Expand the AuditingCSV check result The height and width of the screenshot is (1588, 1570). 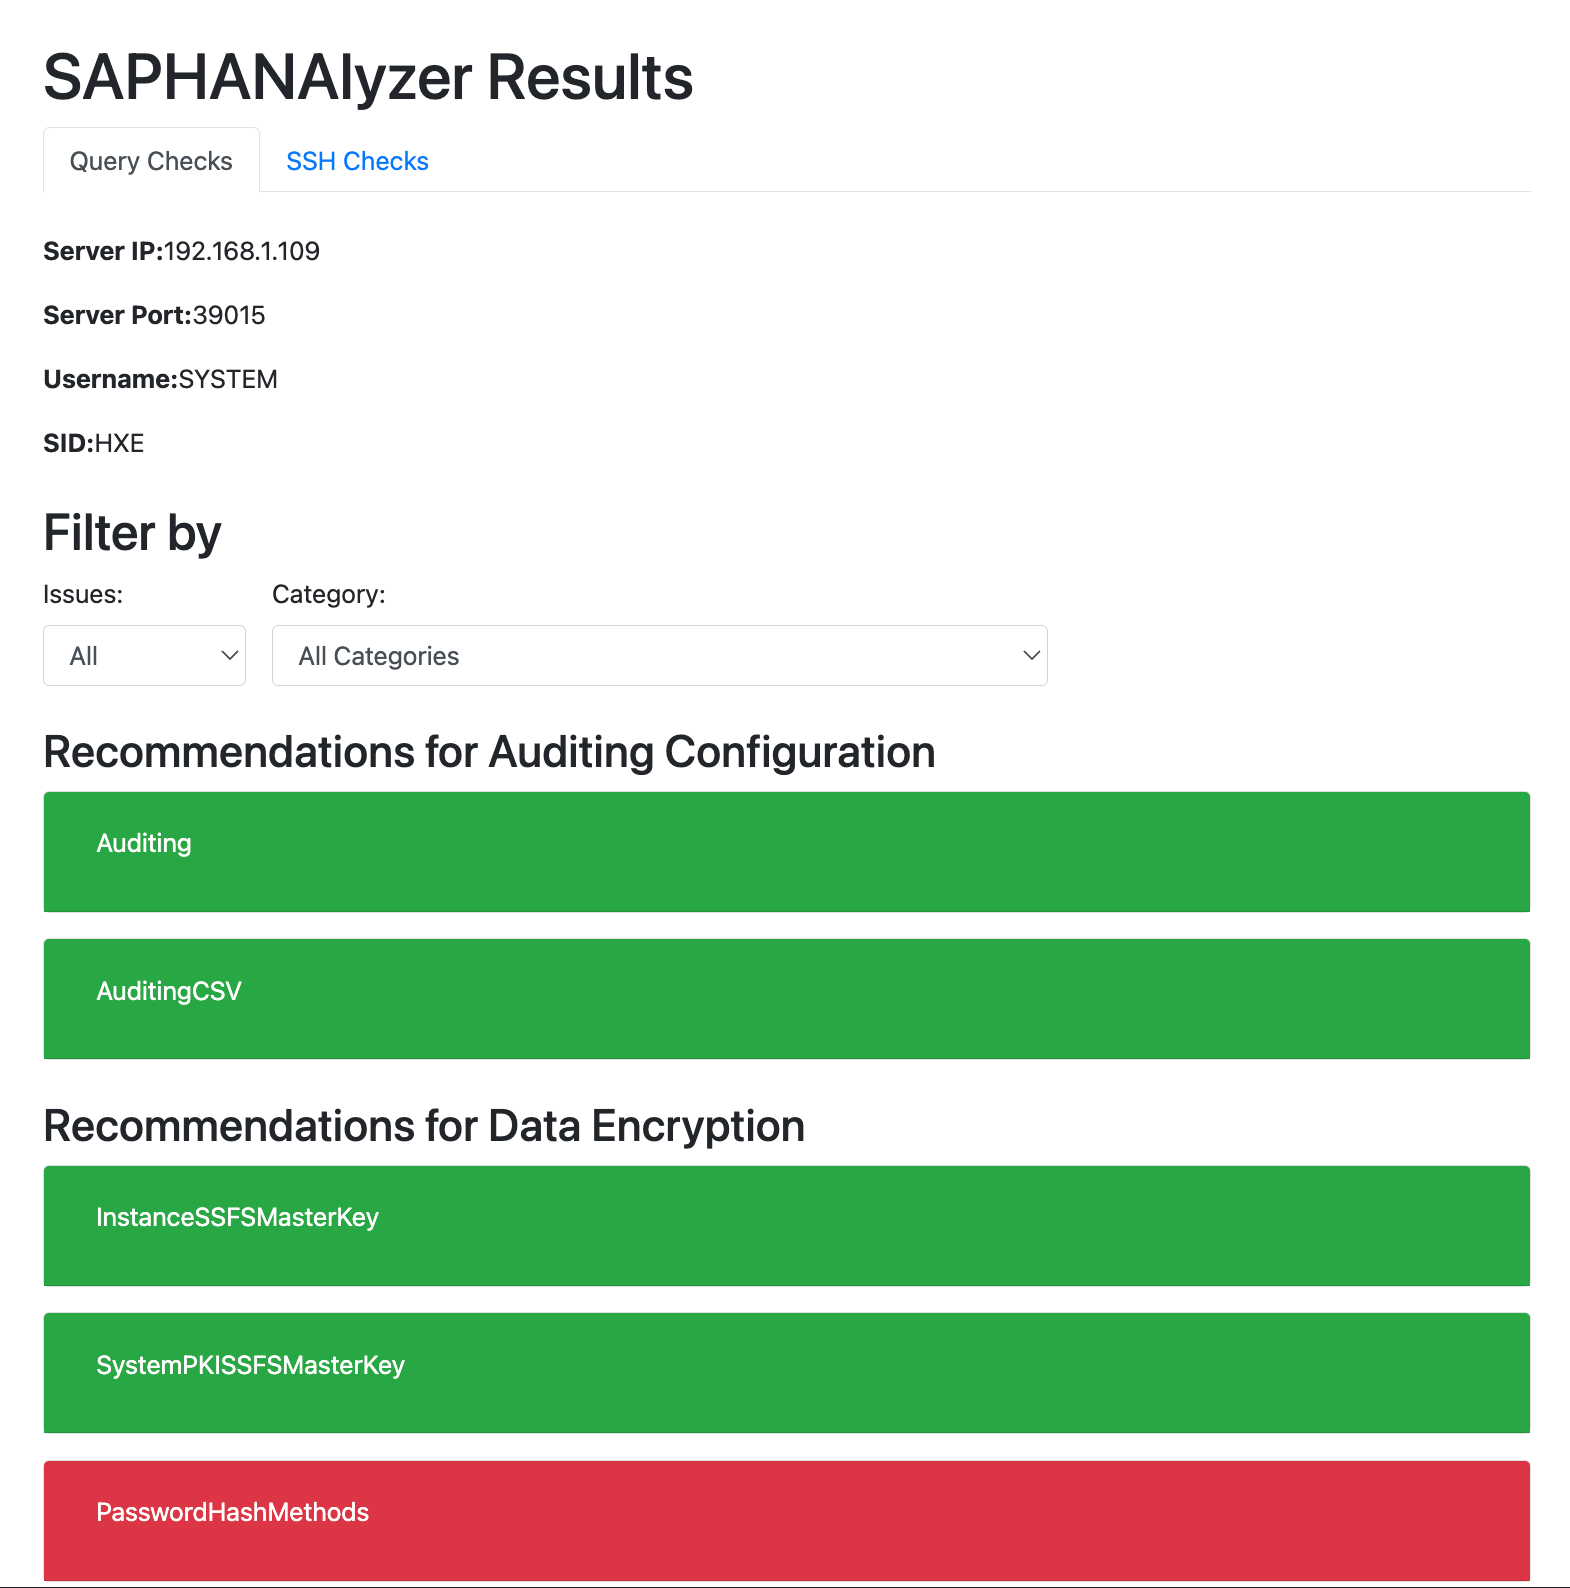pyautogui.click(x=786, y=998)
